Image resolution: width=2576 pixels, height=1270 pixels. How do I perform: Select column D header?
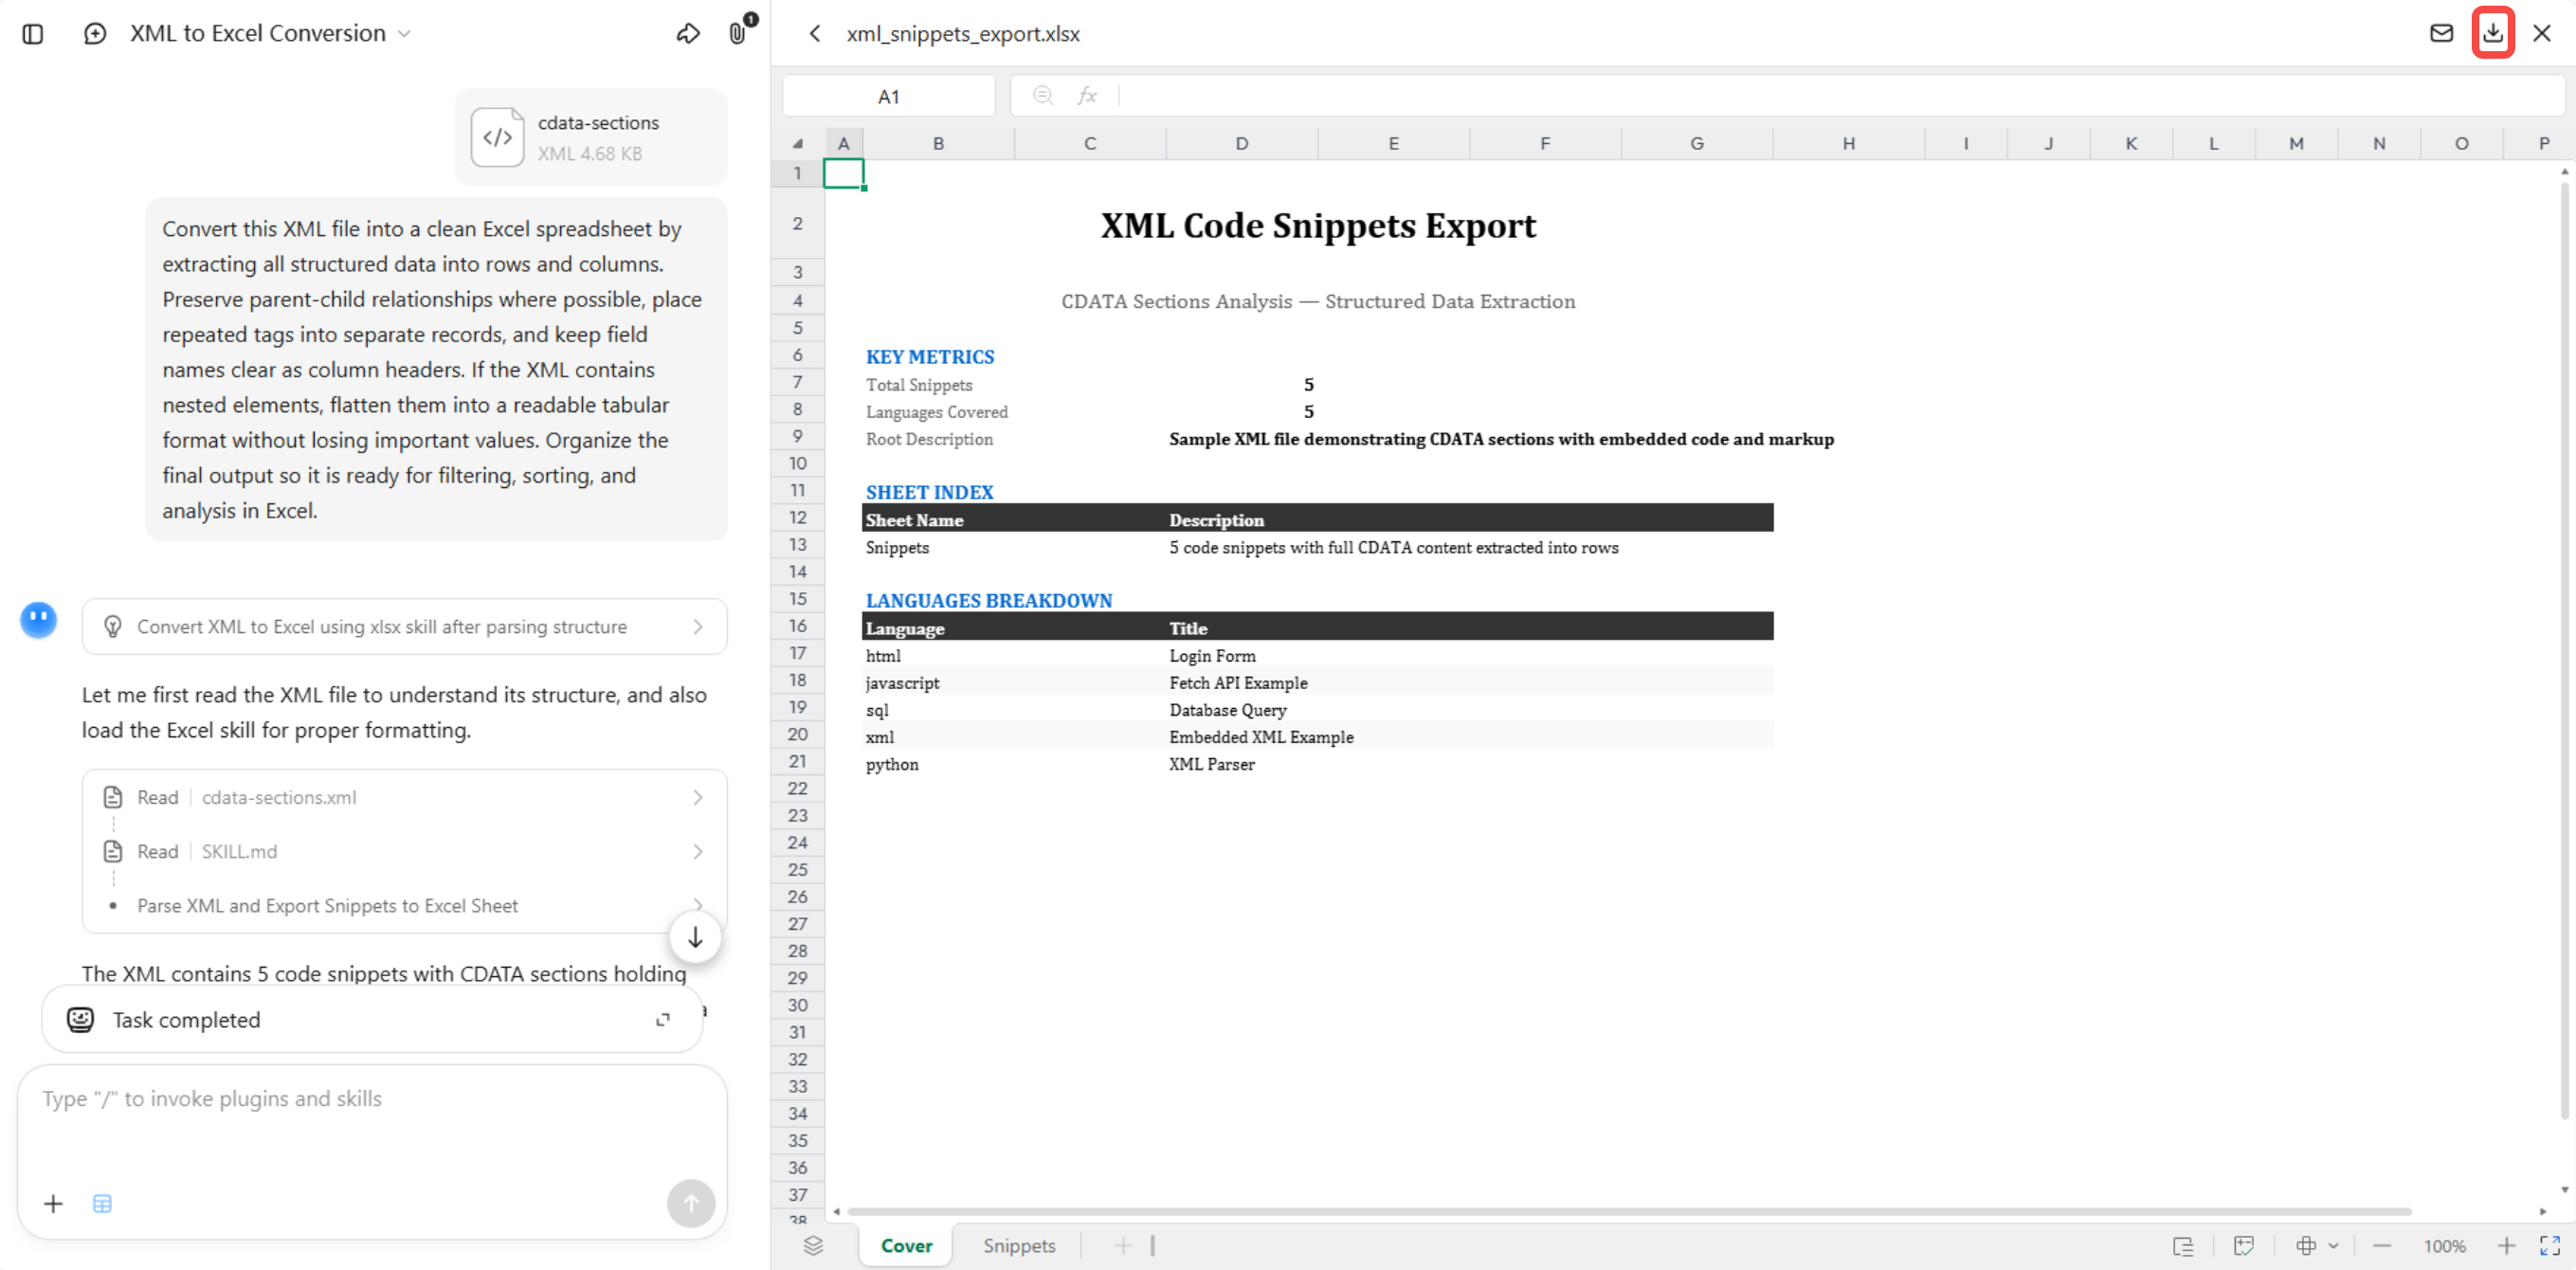(x=1241, y=144)
